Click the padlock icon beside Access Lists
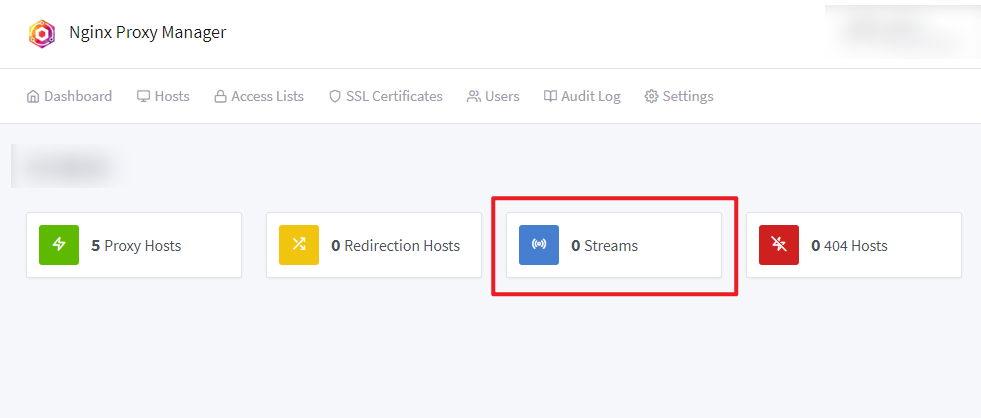 click(220, 97)
